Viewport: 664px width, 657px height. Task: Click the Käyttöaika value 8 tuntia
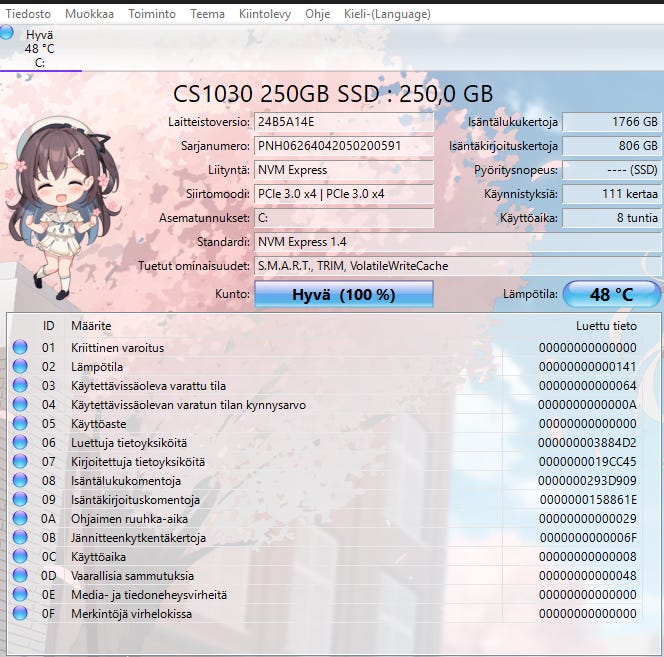611,218
